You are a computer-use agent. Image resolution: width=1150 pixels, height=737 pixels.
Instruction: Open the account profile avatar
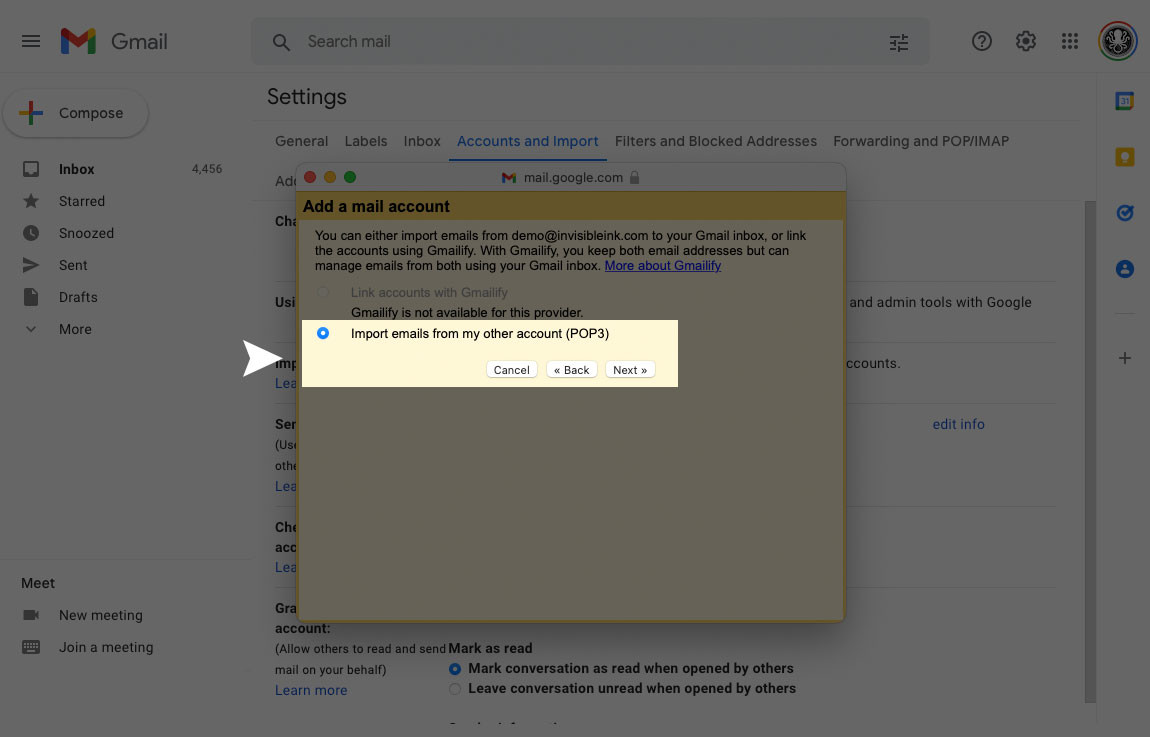[x=1118, y=41]
